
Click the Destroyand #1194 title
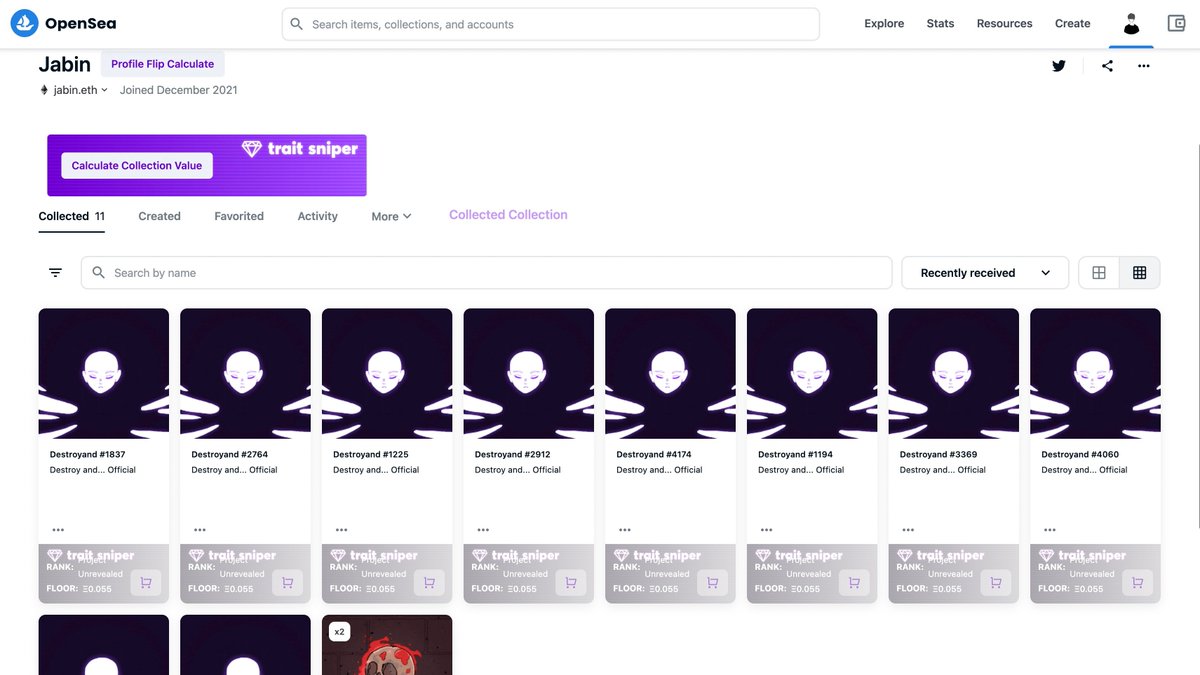click(x=795, y=454)
